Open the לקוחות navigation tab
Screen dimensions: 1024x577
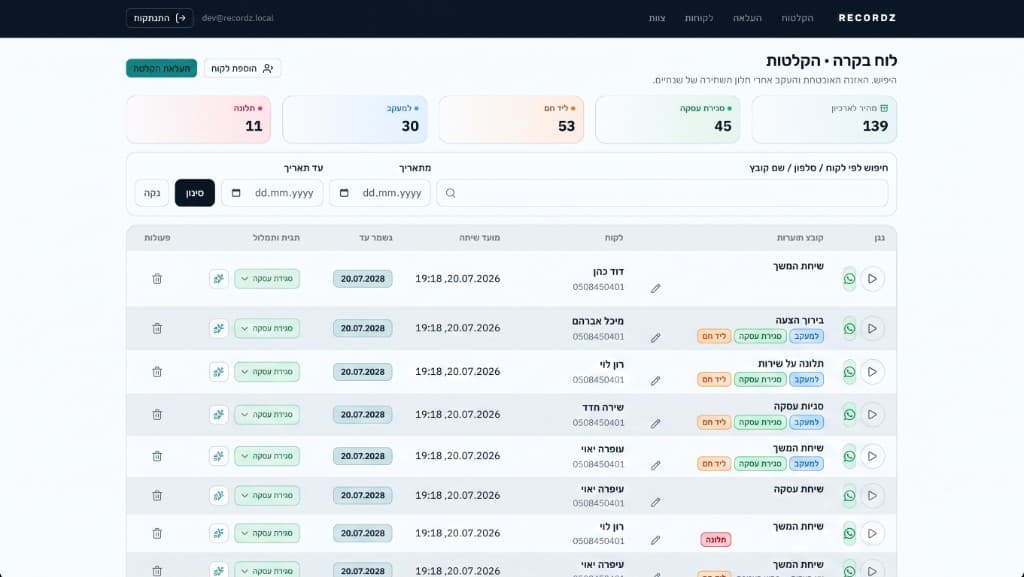(x=699, y=18)
